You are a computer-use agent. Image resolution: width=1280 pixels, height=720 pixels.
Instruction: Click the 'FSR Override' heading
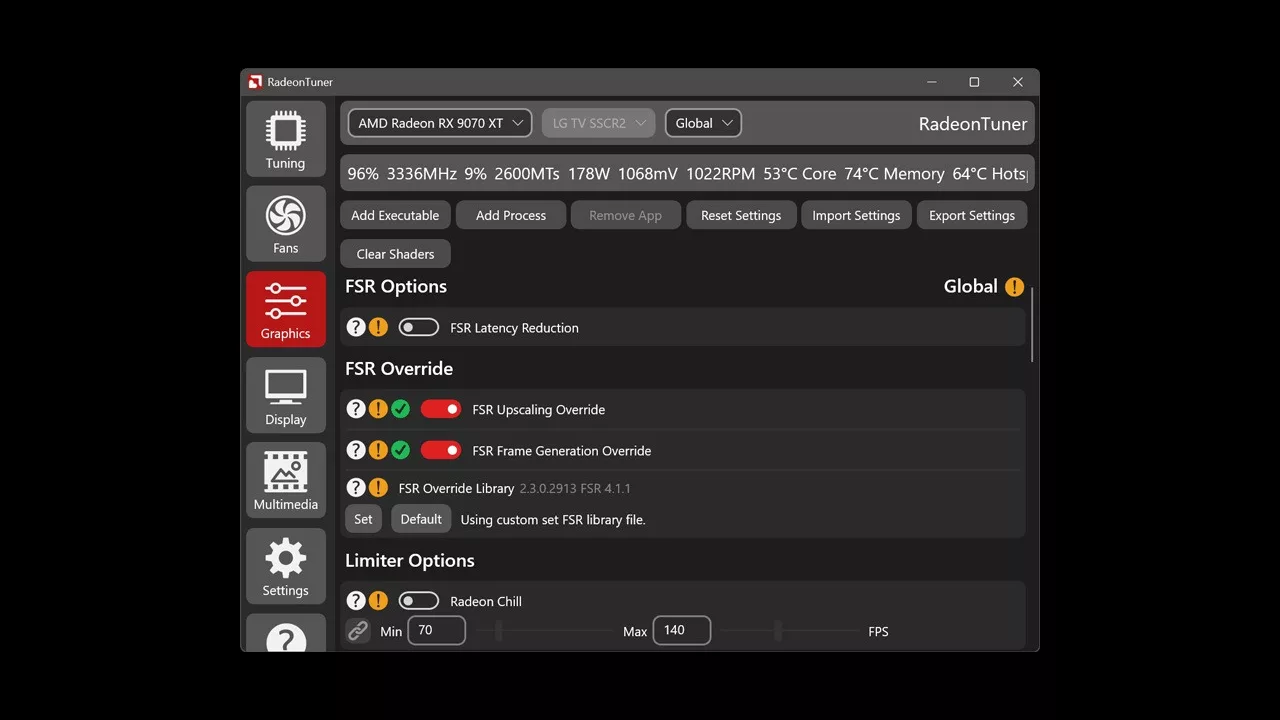point(399,369)
